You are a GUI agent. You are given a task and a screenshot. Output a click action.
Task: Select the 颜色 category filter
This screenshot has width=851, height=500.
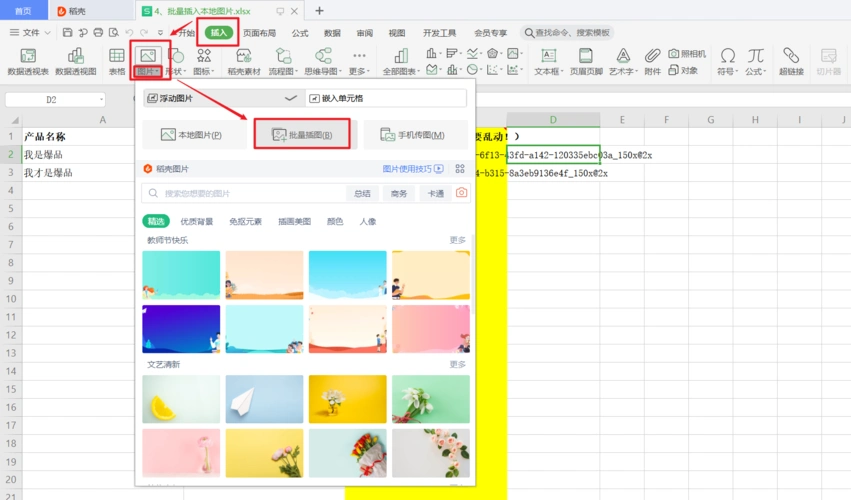pos(335,221)
